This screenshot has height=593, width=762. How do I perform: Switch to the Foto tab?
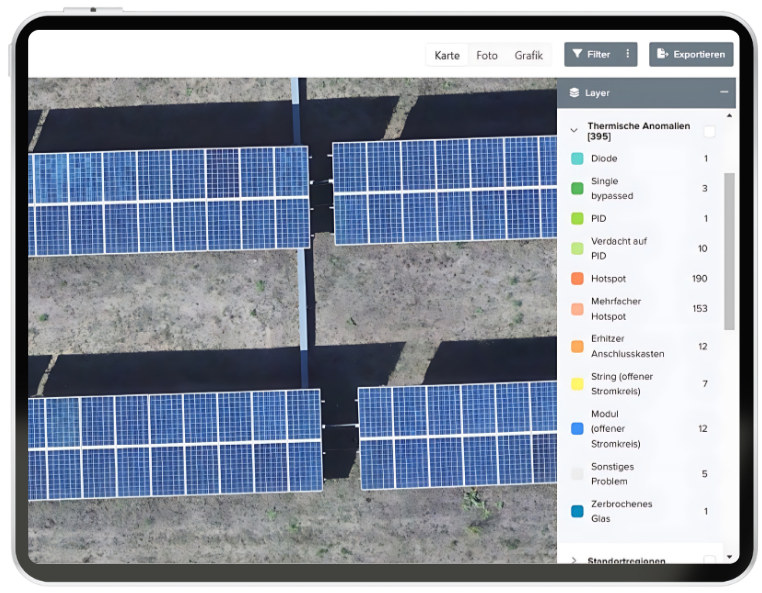(x=487, y=55)
